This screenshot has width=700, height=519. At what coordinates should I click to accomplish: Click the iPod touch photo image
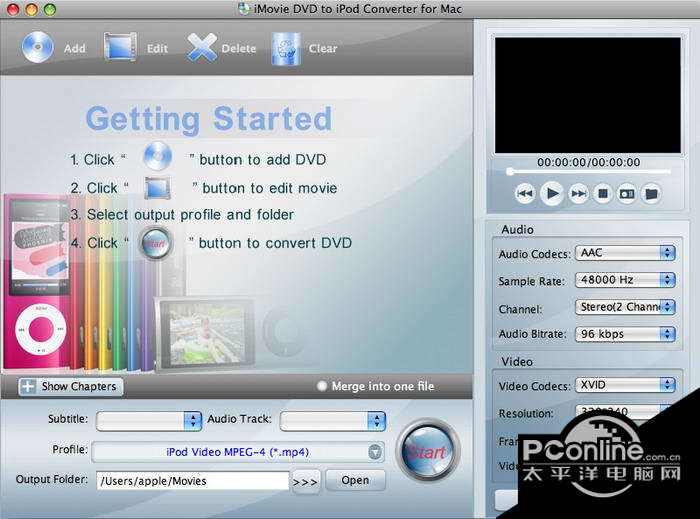205,334
